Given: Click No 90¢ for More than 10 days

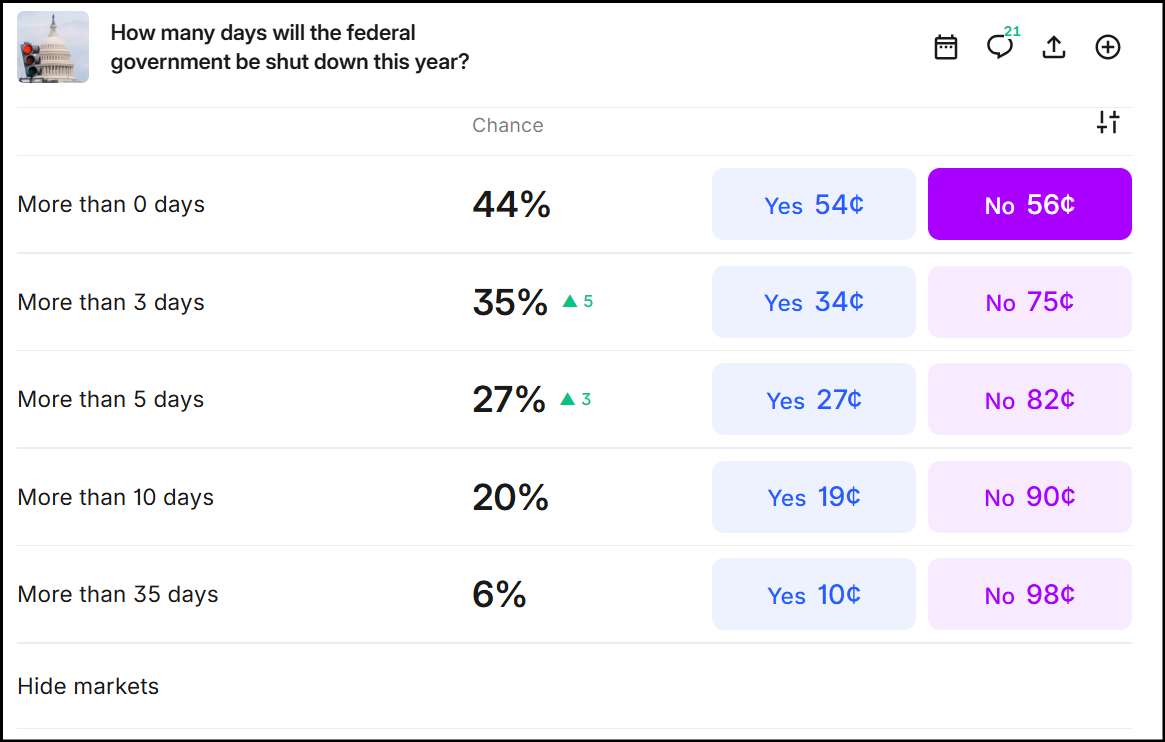Looking at the screenshot, I should click(1029, 497).
